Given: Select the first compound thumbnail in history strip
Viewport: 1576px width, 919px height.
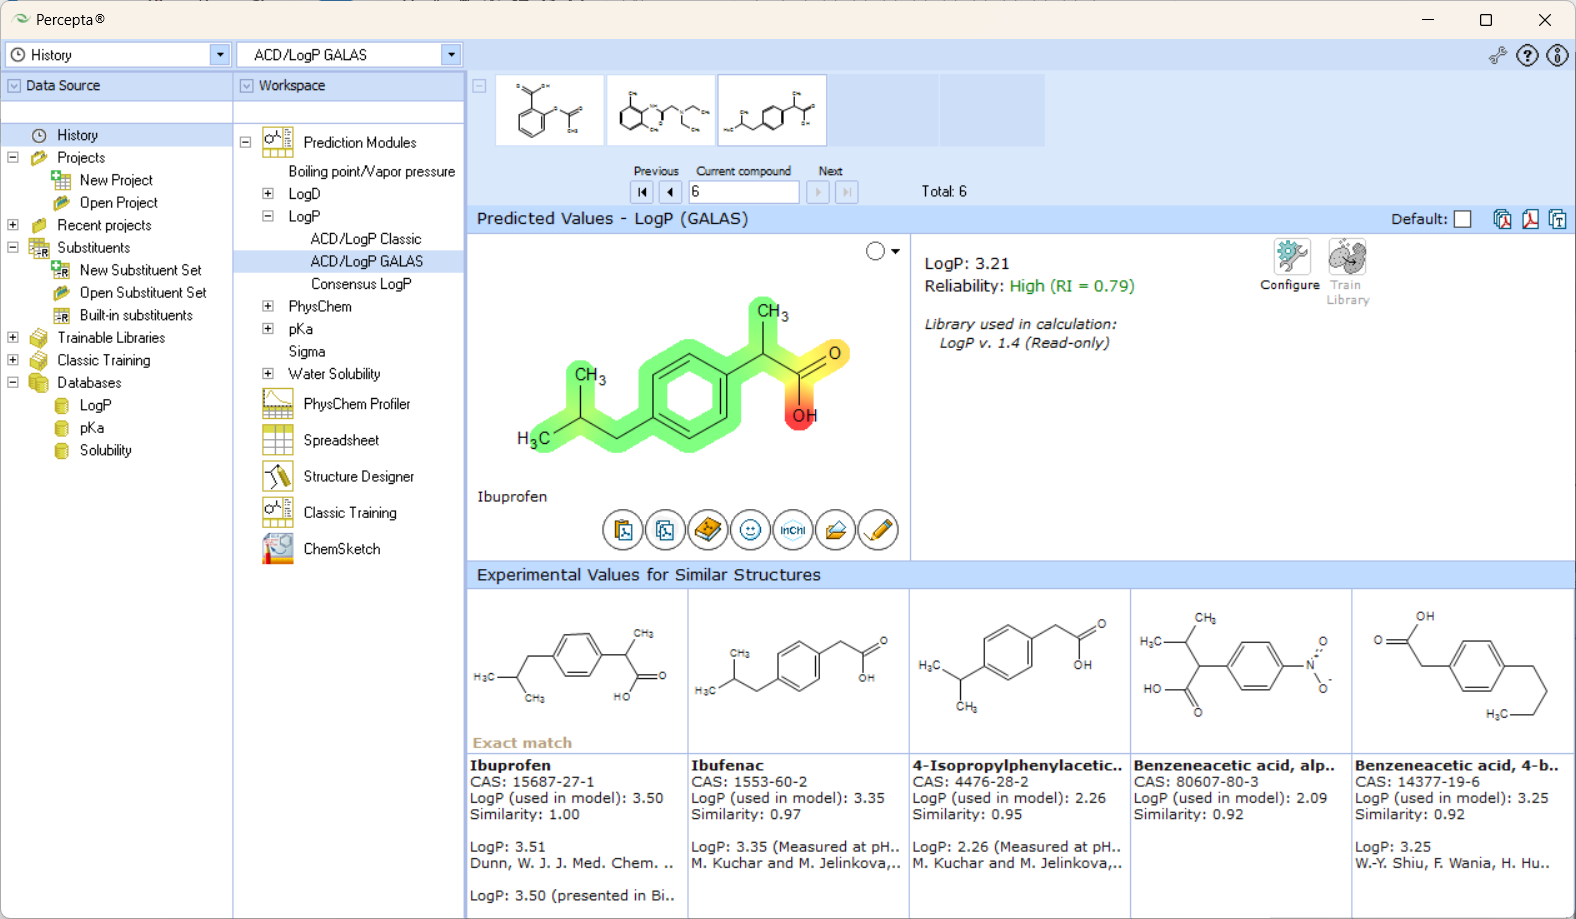Looking at the screenshot, I should pos(549,111).
